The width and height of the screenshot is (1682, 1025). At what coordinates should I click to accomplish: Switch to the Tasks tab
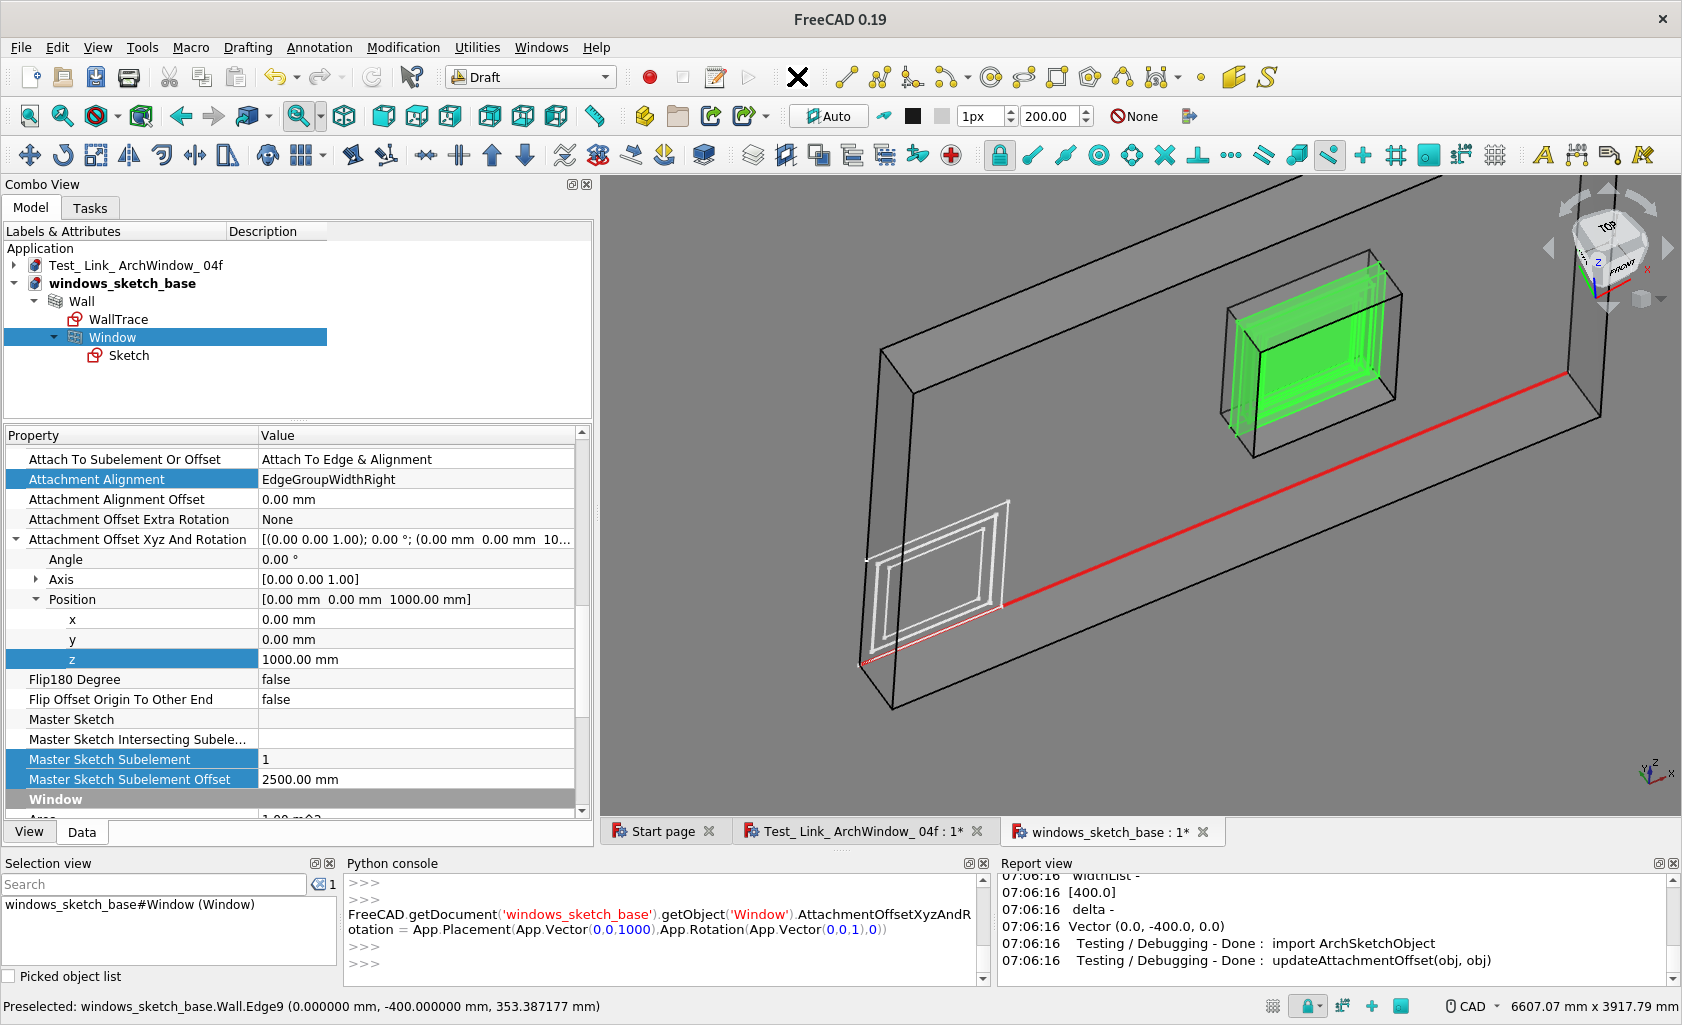[90, 208]
